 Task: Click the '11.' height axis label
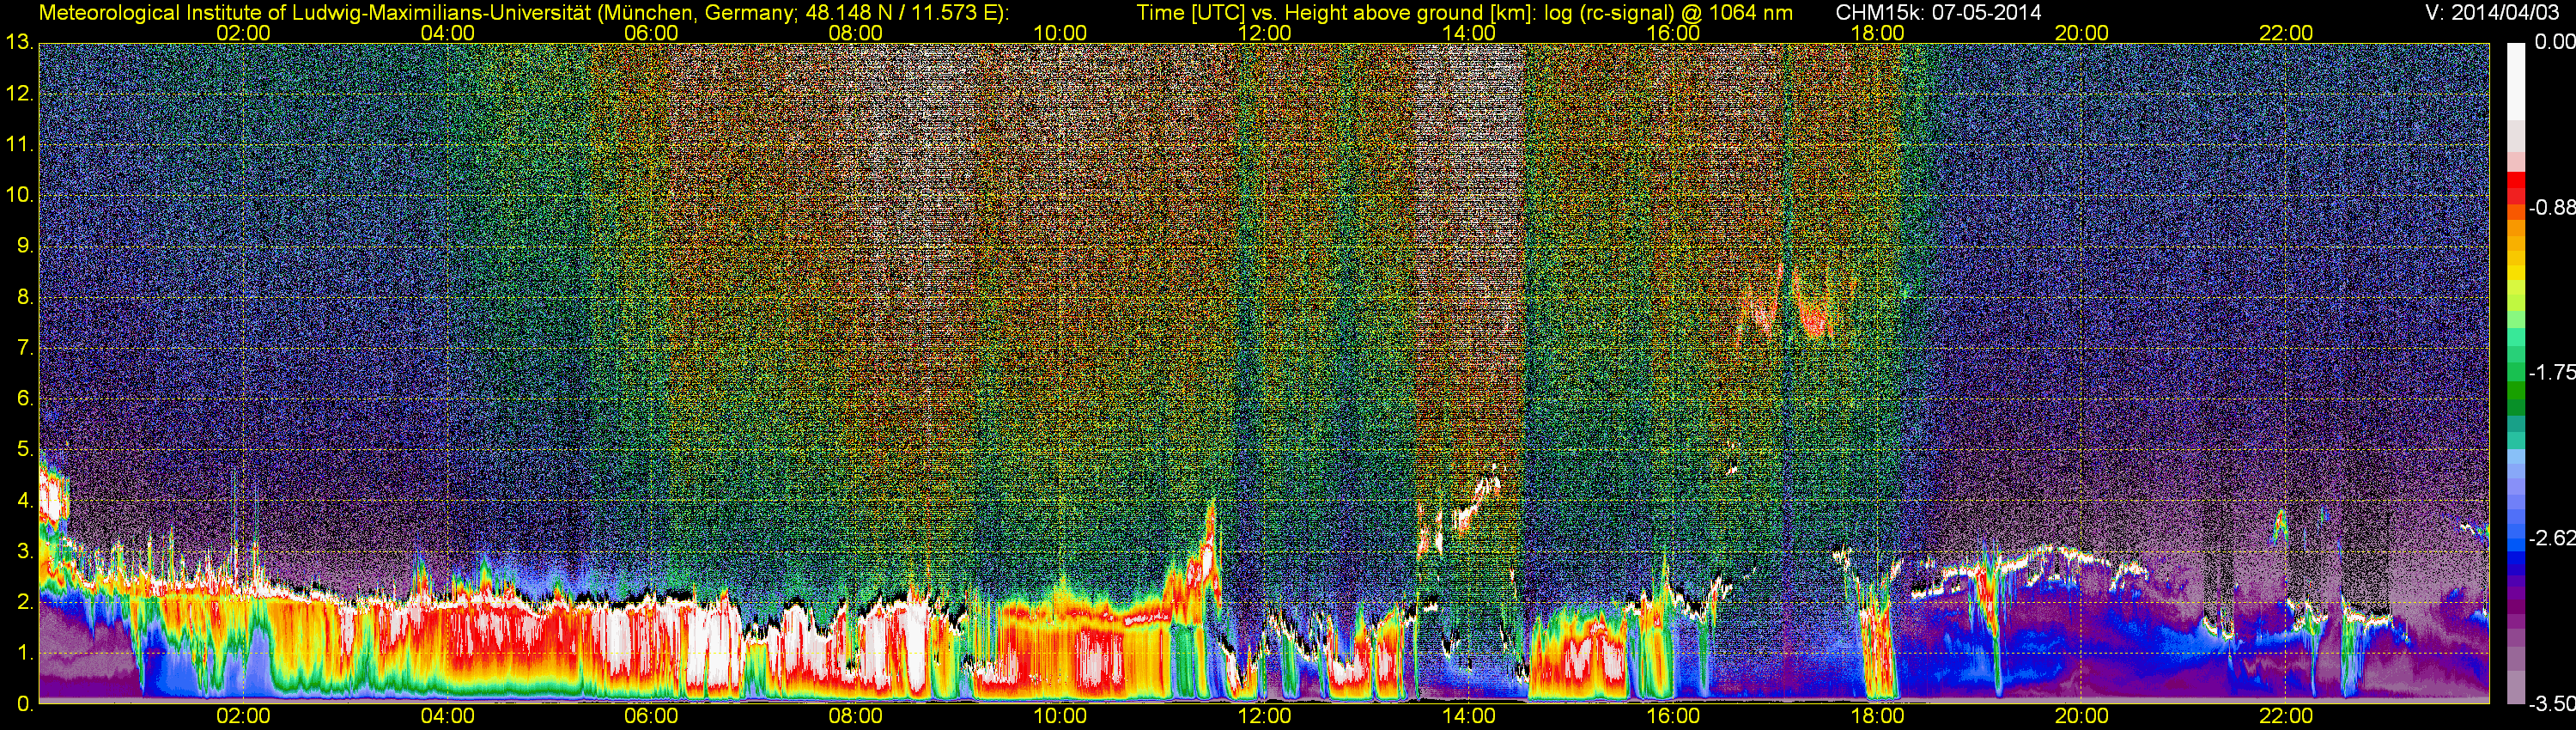click(x=20, y=144)
